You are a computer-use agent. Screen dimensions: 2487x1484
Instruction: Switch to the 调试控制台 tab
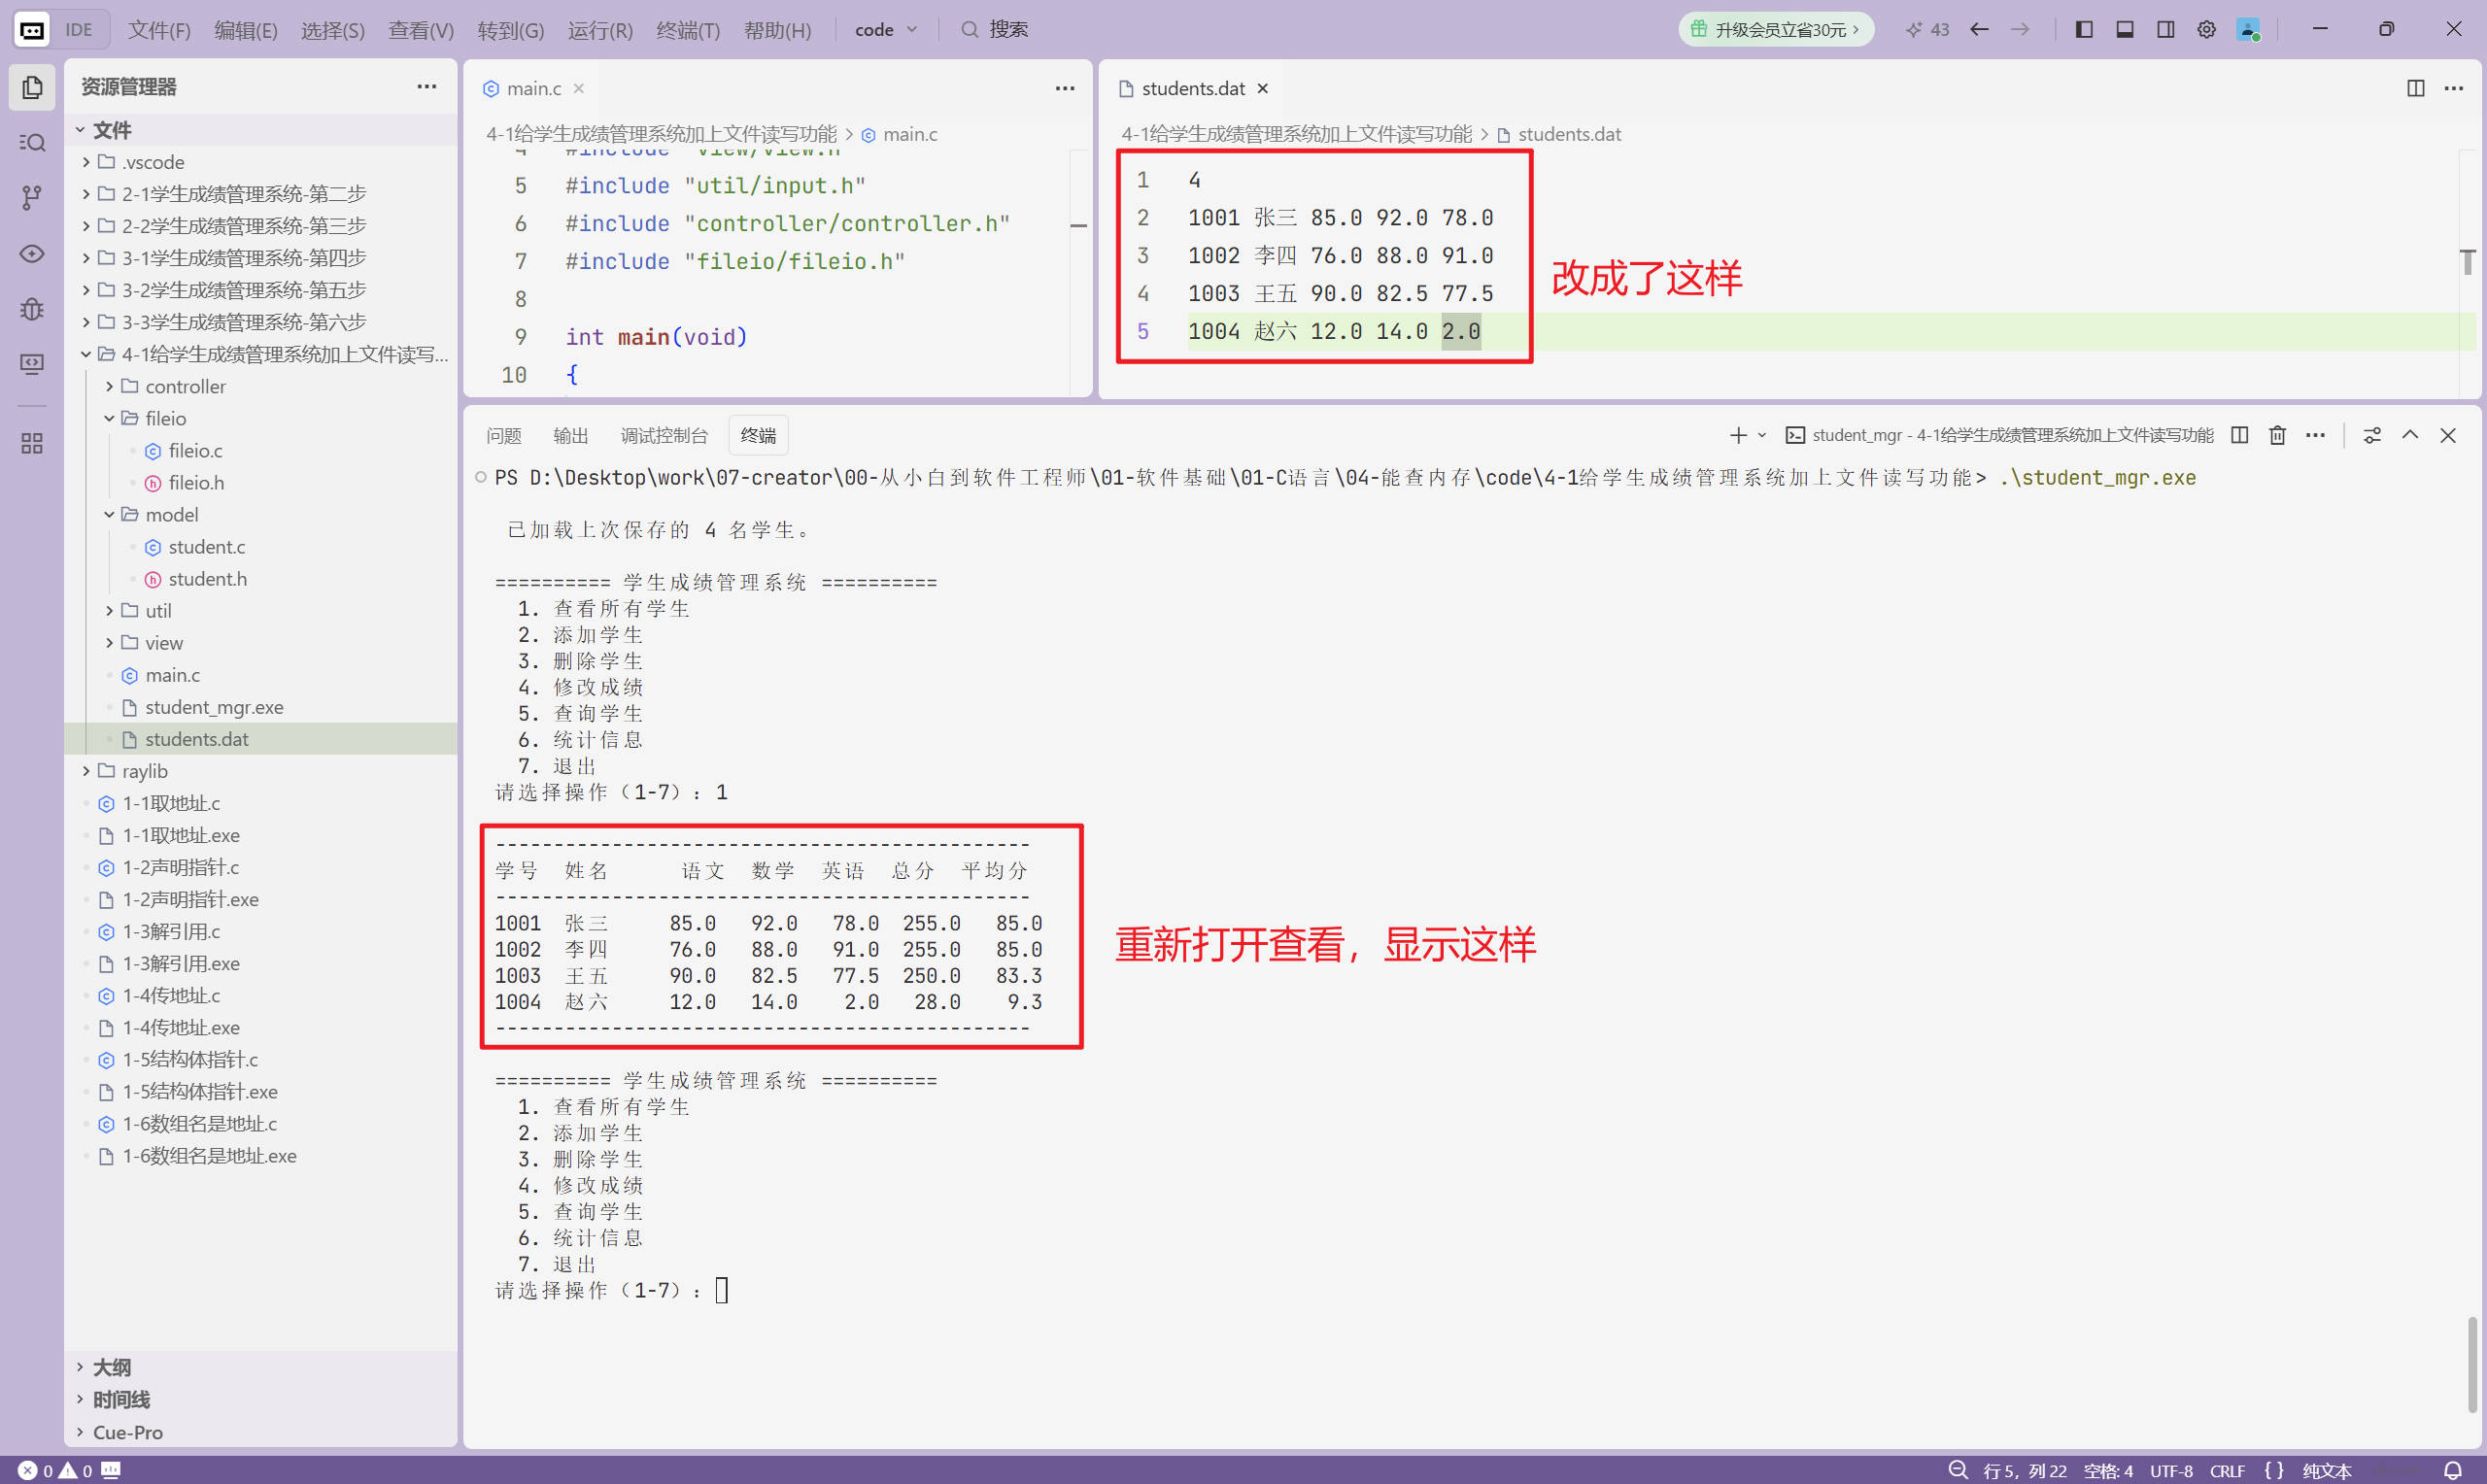pos(664,435)
